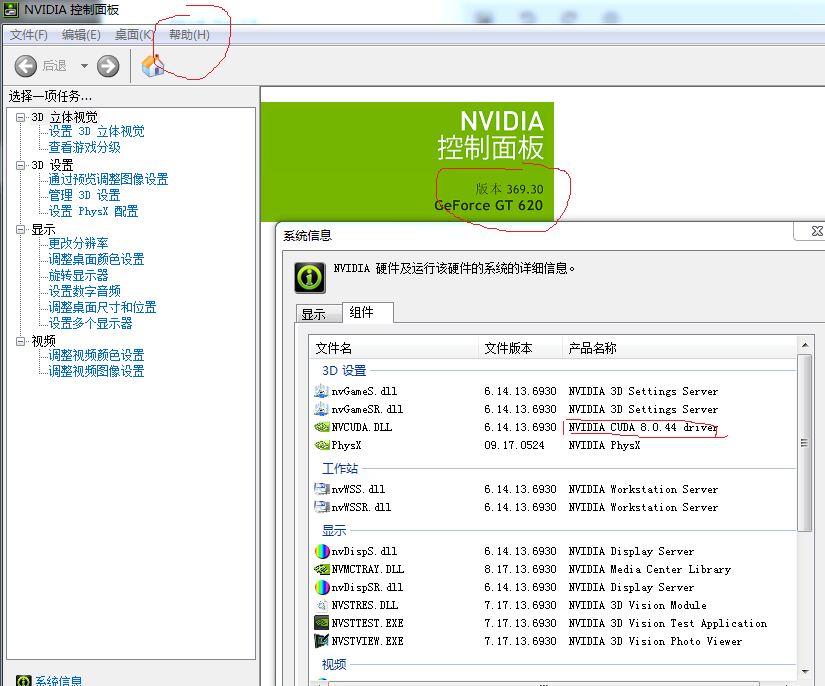This screenshot has height=686, width=825.
Task: Open the 帮助(H) menu
Action: coord(189,34)
